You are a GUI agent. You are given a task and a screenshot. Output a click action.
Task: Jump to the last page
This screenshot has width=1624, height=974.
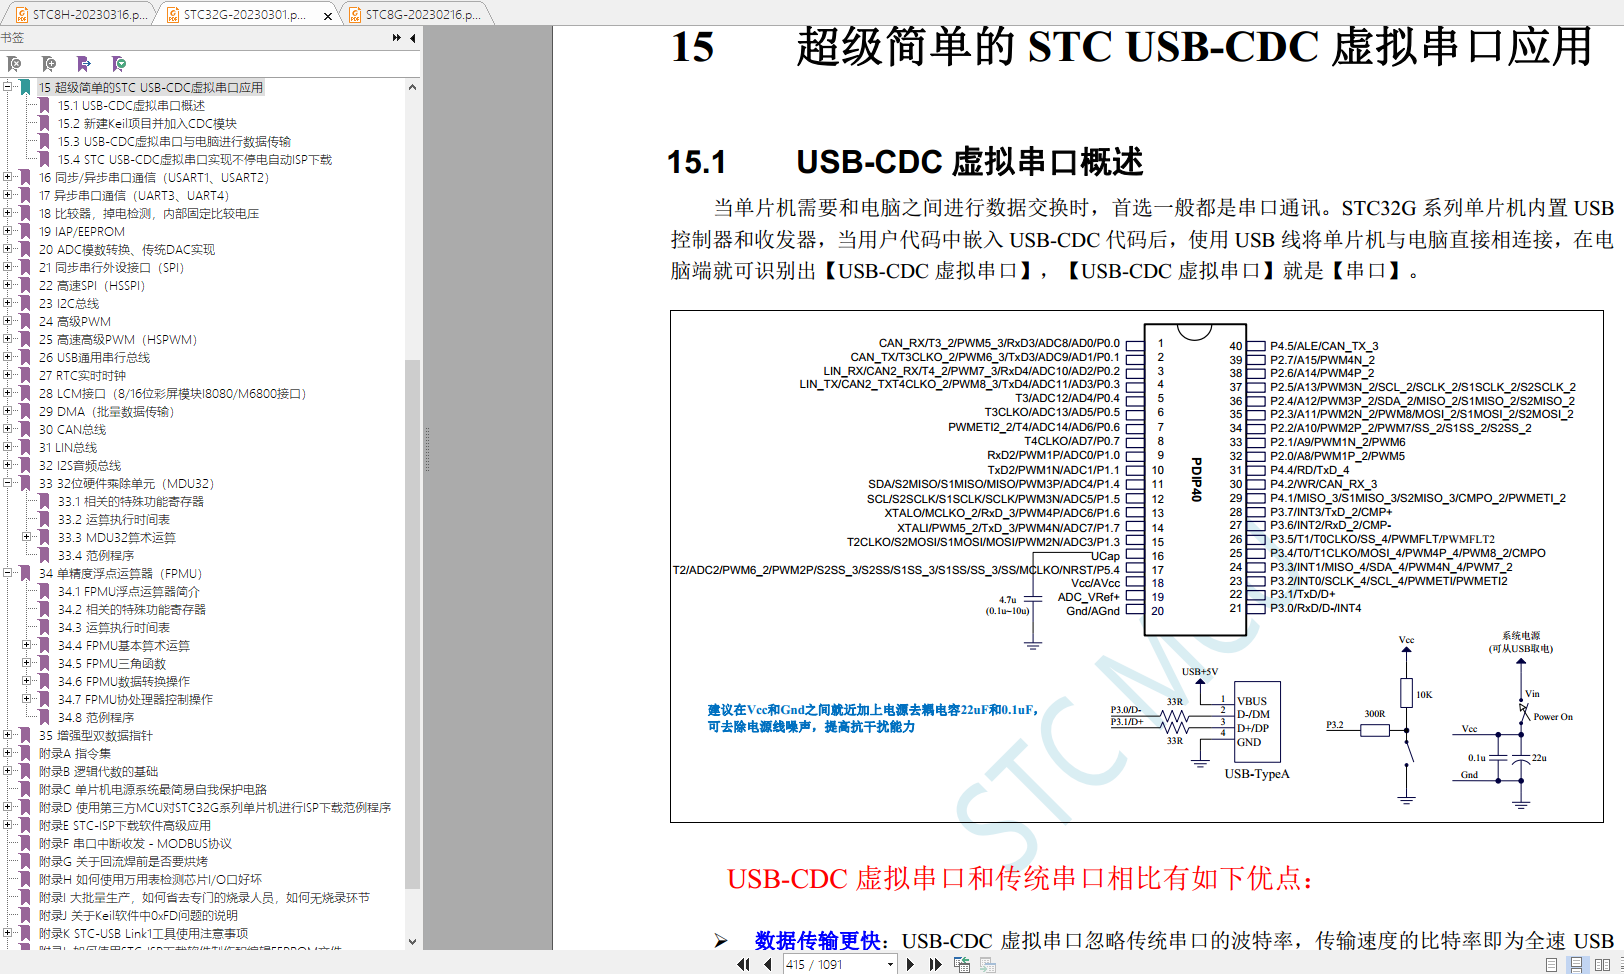pos(935,965)
